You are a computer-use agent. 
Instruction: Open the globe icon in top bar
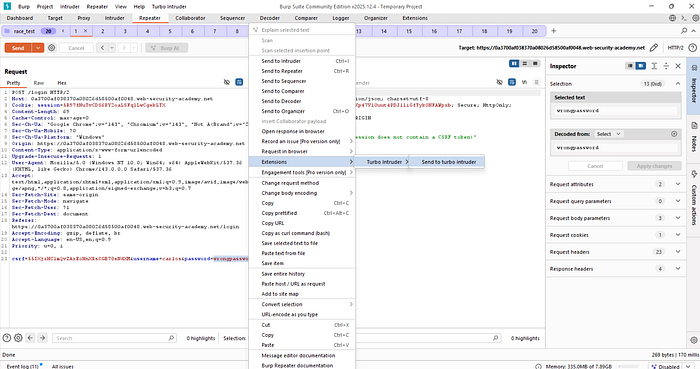click(672, 18)
